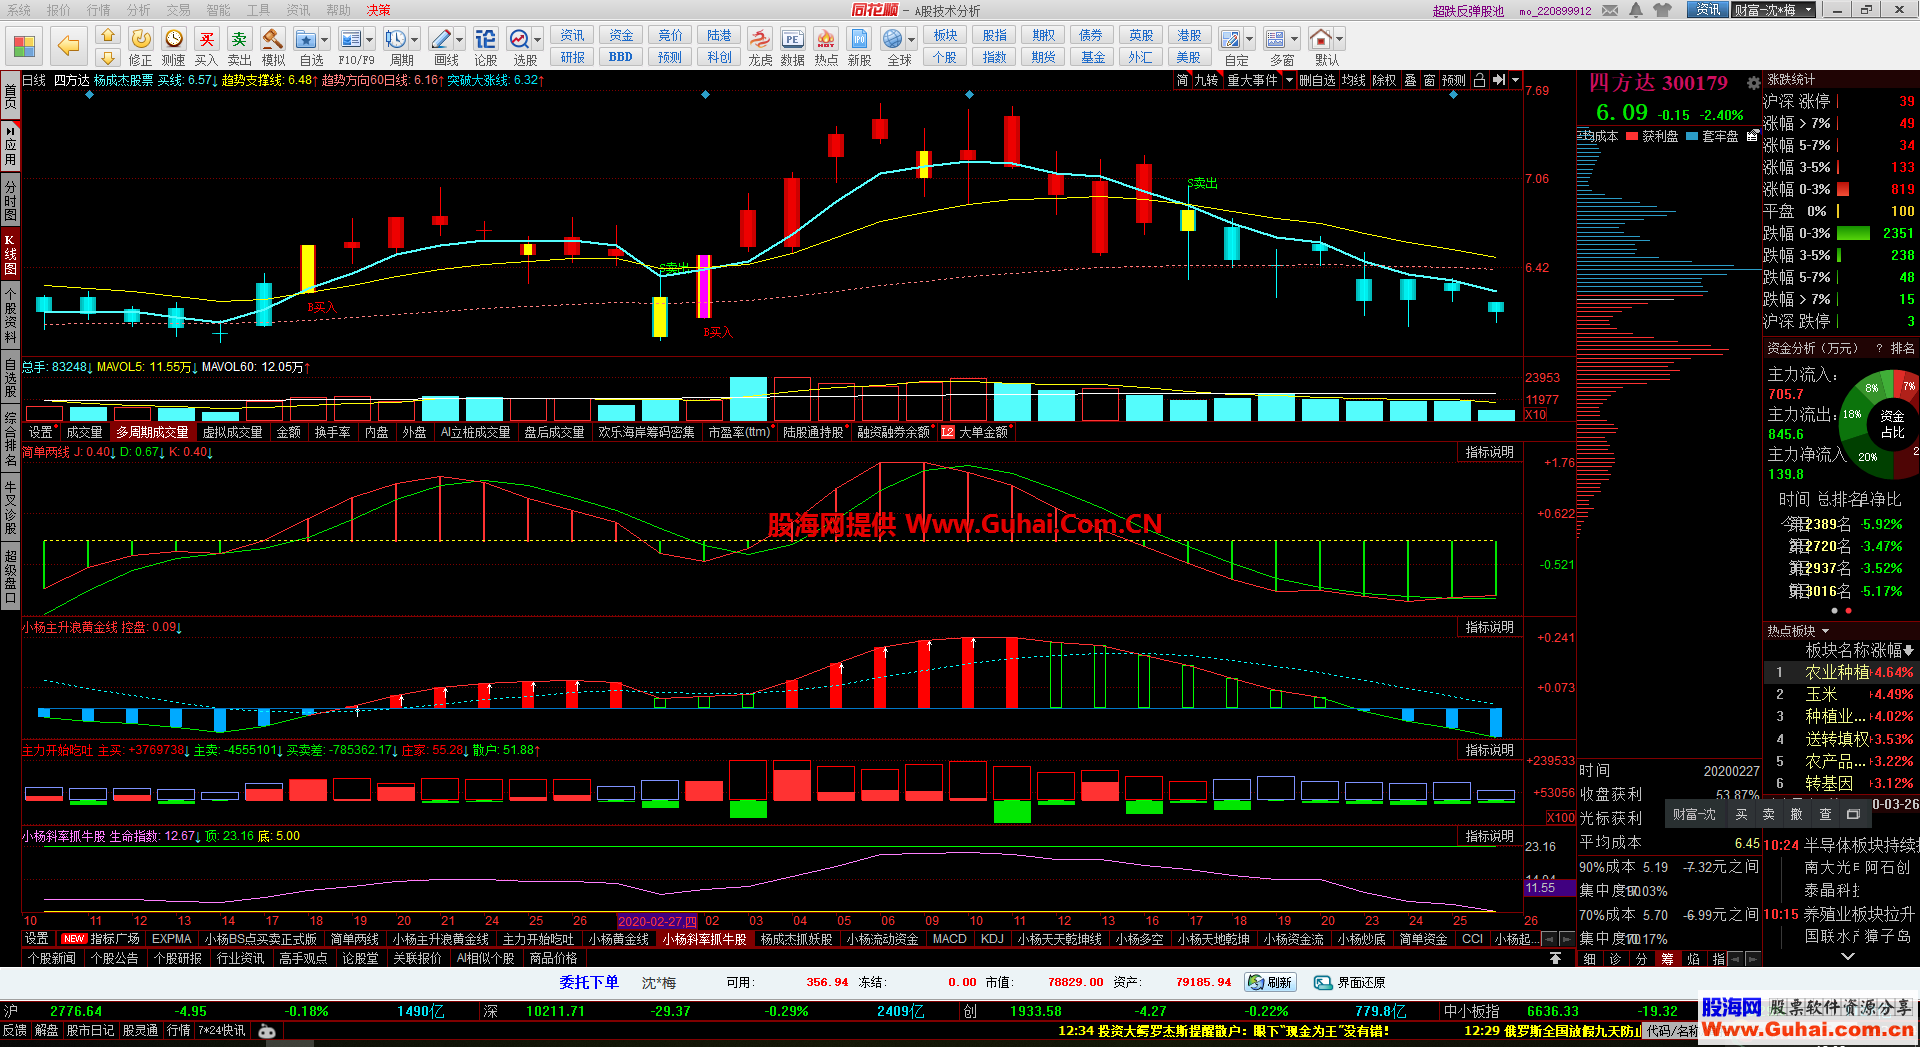
Task: Click the 界面还原 restore layout button
Action: [1350, 982]
